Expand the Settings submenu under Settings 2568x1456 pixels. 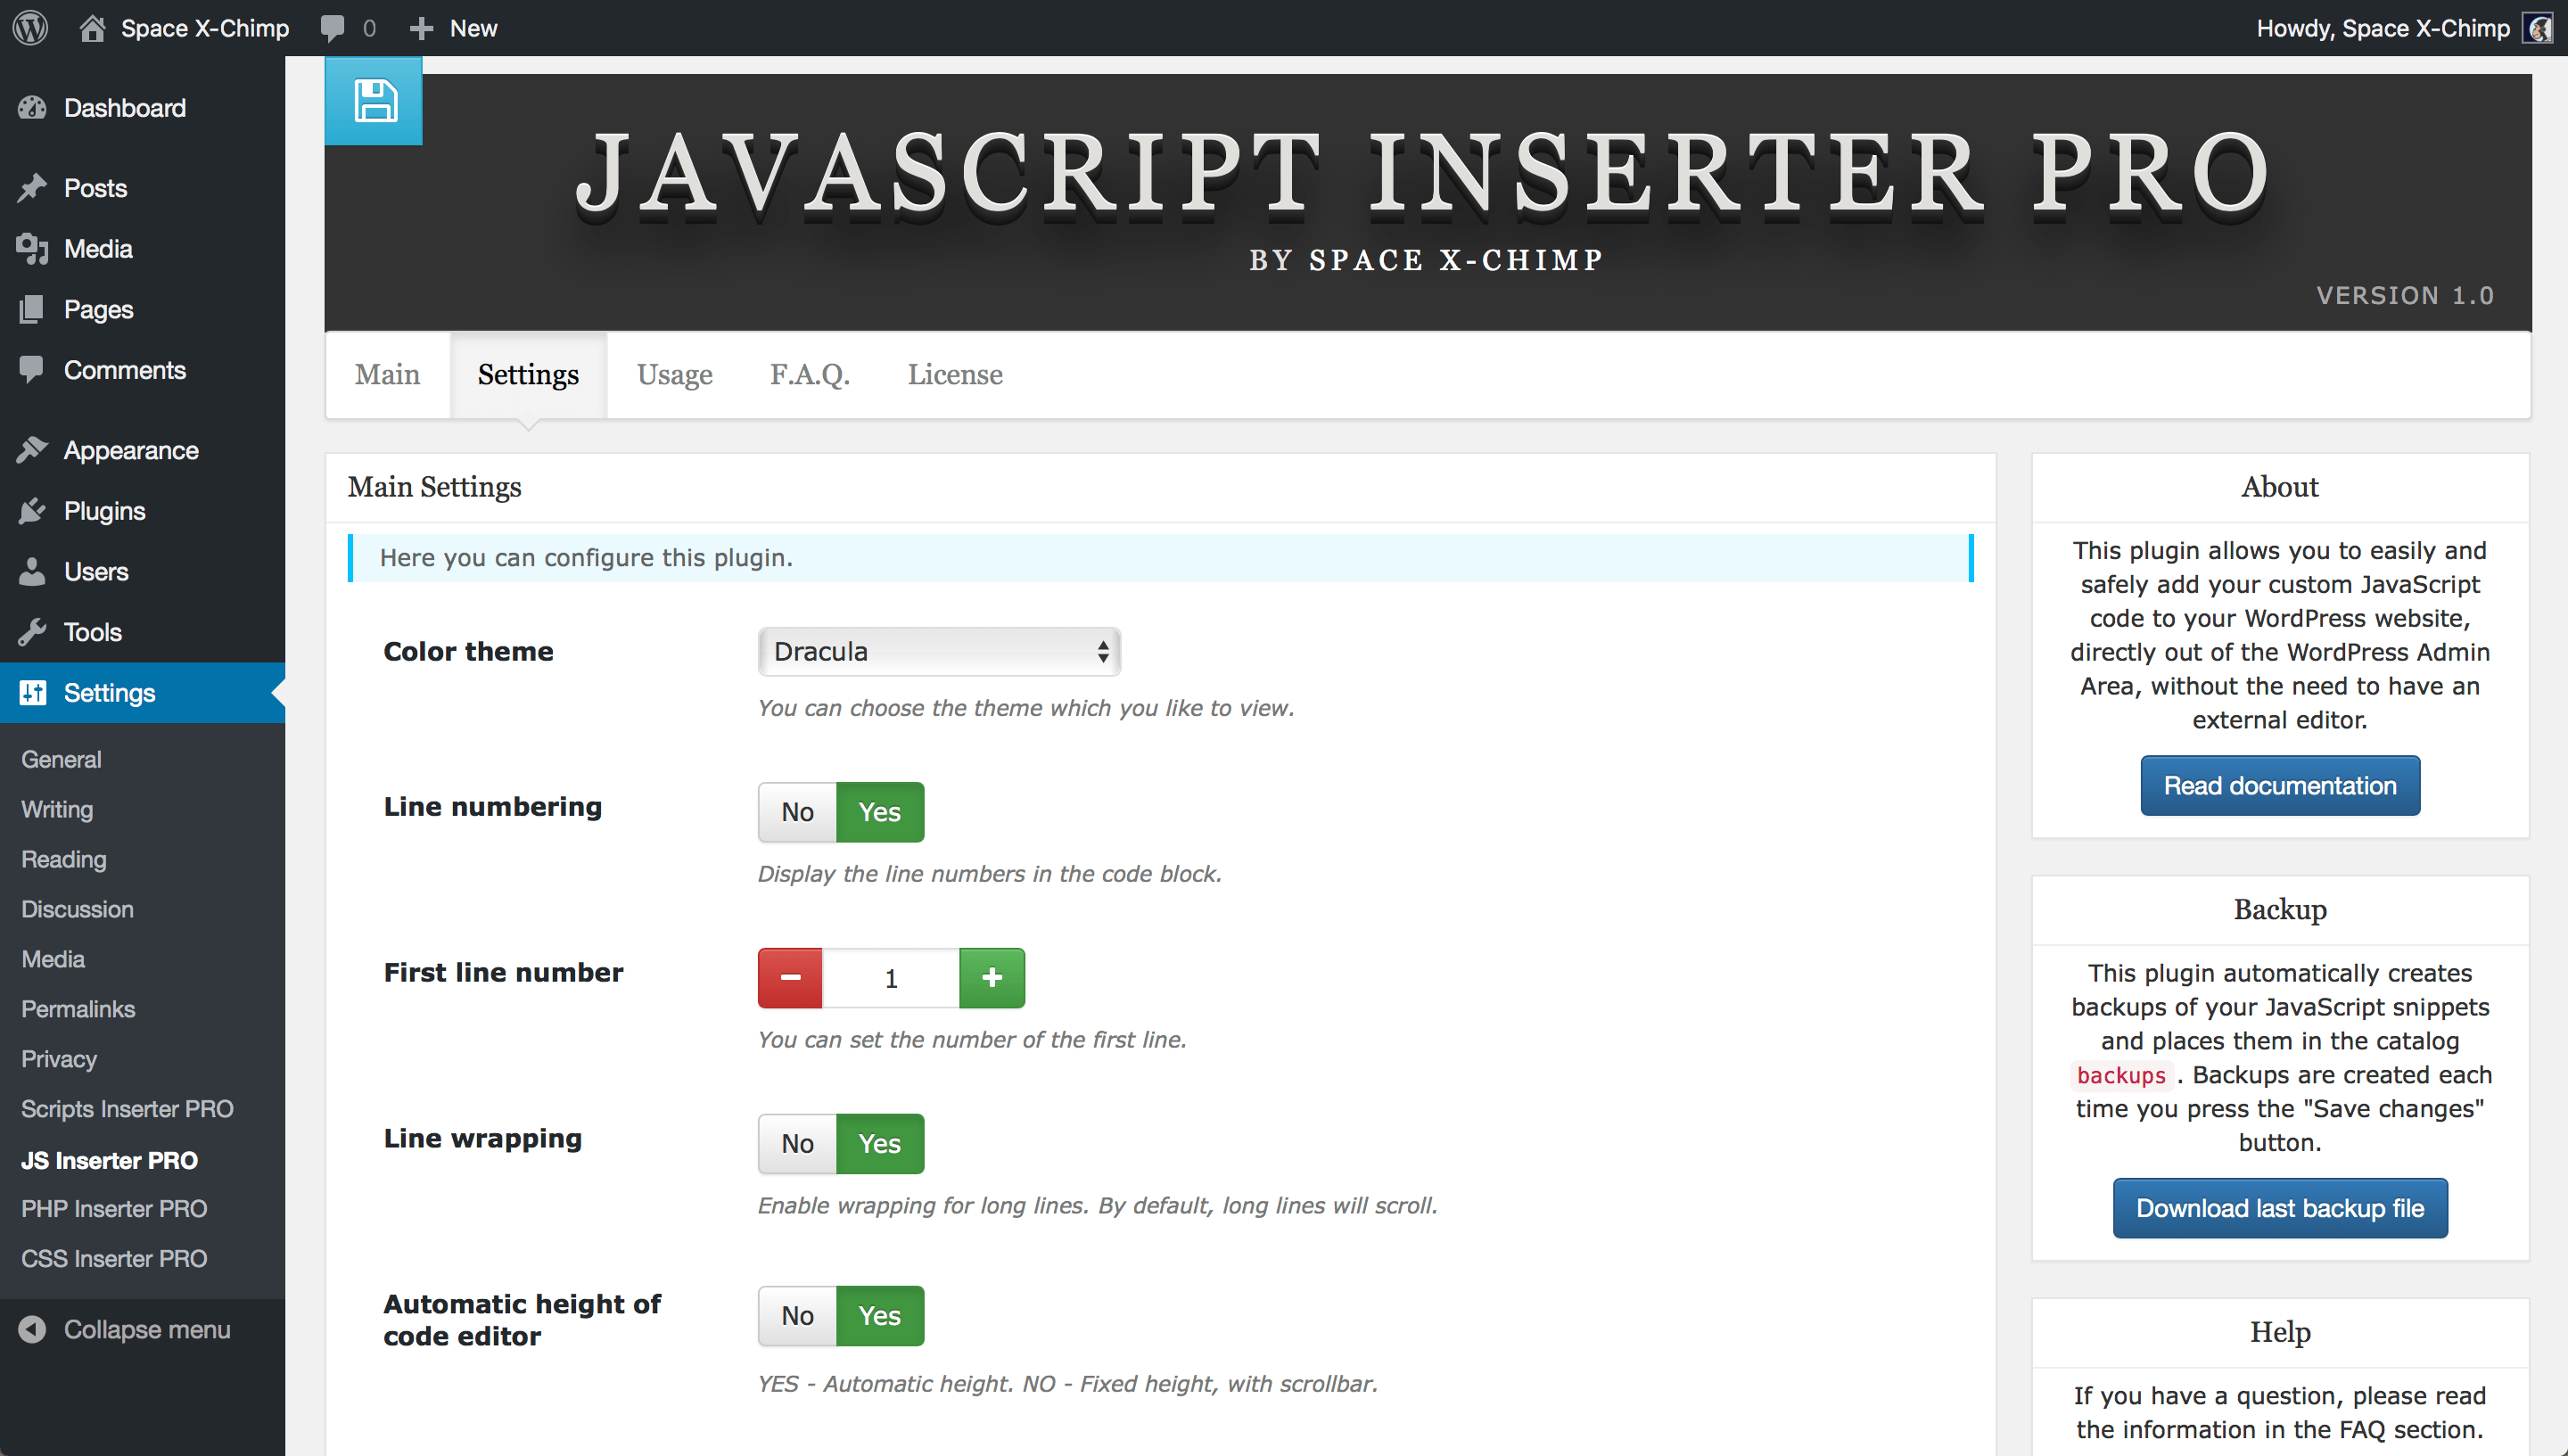[110, 691]
